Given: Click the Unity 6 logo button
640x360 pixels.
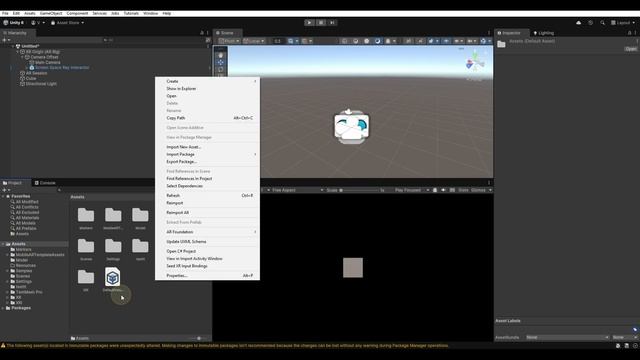Looking at the screenshot, I should point(13,23).
